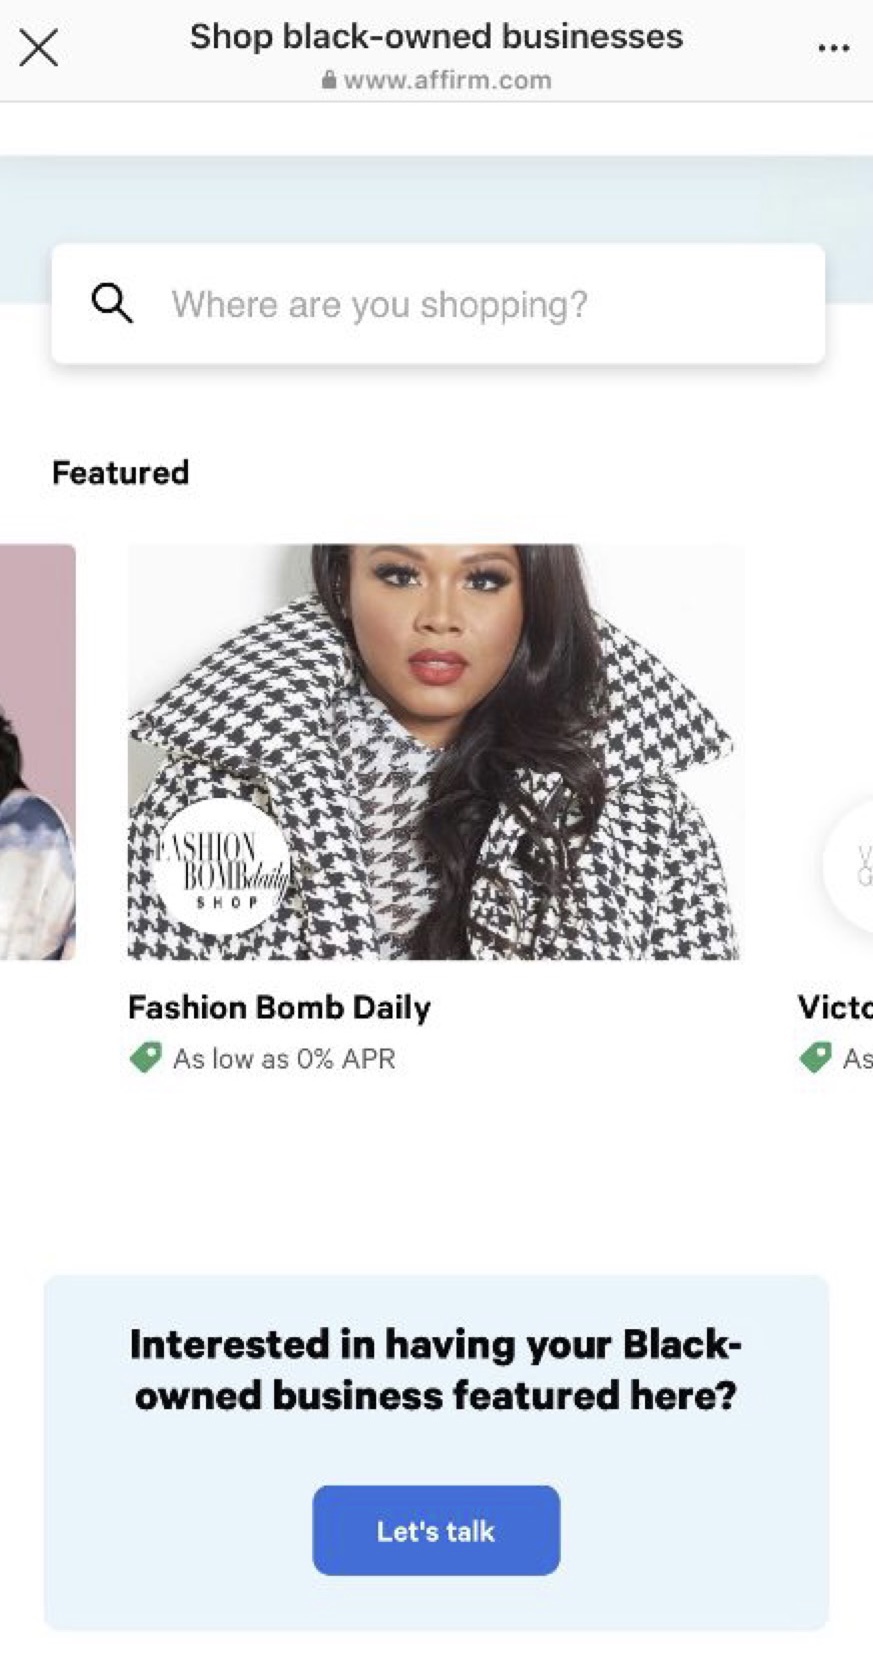Click 'As low as 0% APR' offer text
873x1657 pixels.
[284, 1058]
